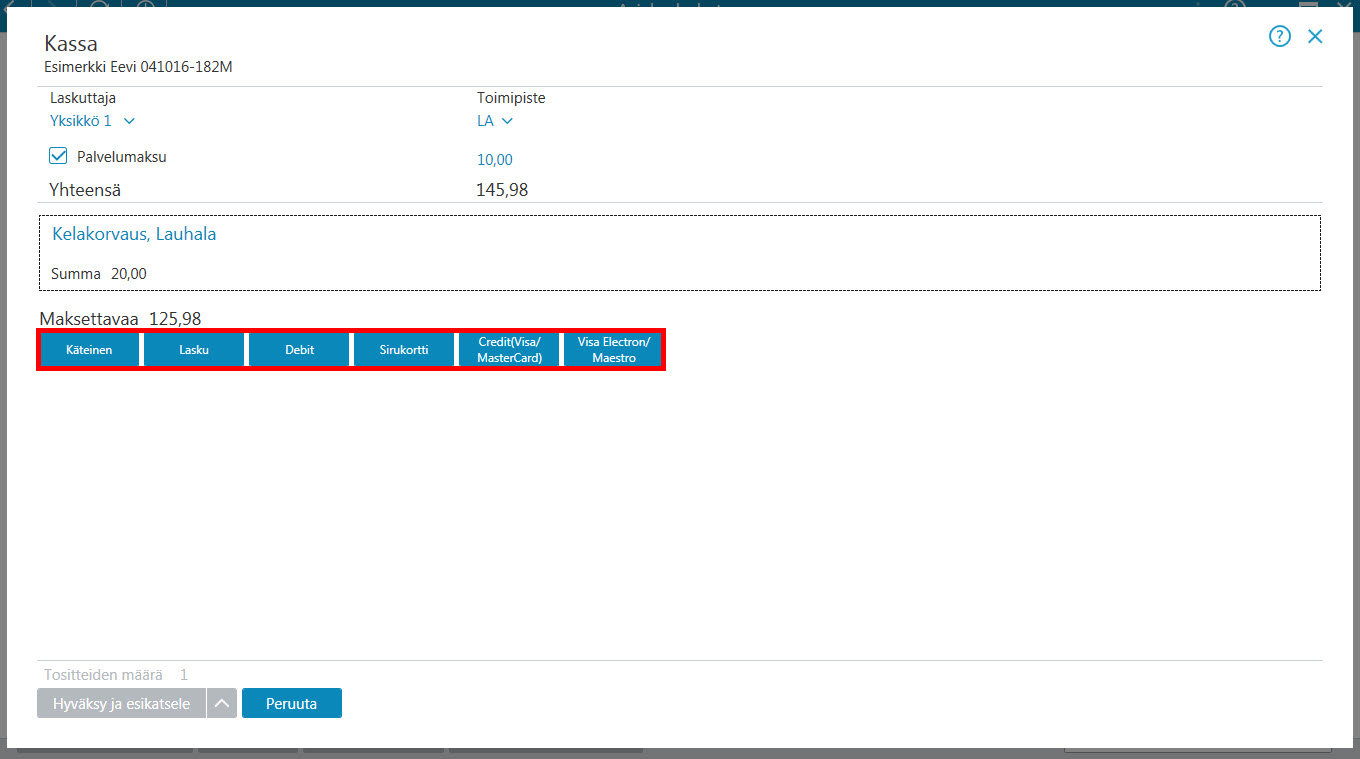Select Visa Electron/Maestro payment
Viewport: 1360px width, 759px height.
pyautogui.click(x=613, y=350)
